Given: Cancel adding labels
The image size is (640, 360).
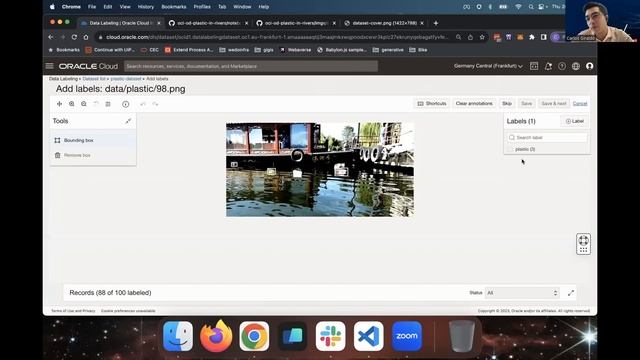Looking at the screenshot, I should [x=580, y=104].
